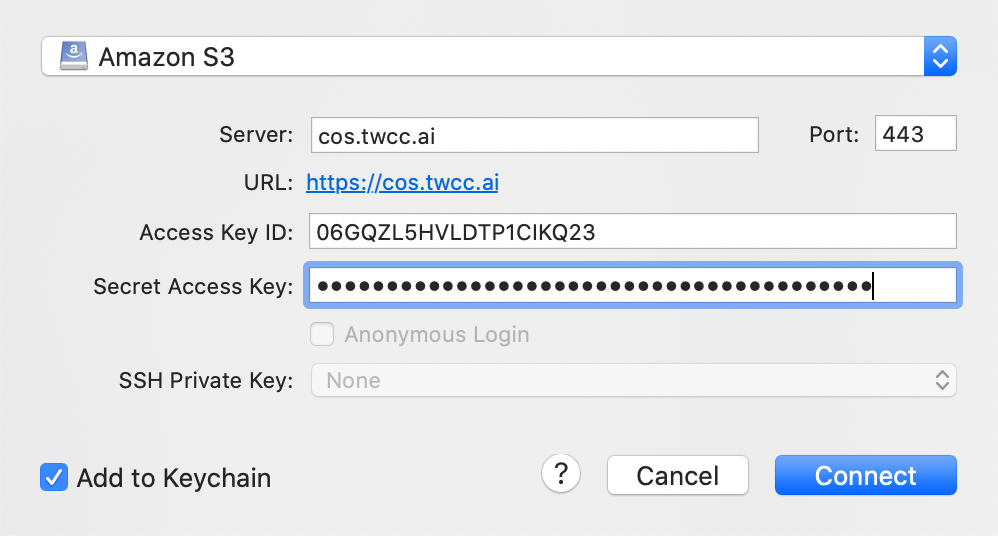Click the checkmark in Add to Keychain box
The width and height of the screenshot is (998, 536).
coord(54,477)
